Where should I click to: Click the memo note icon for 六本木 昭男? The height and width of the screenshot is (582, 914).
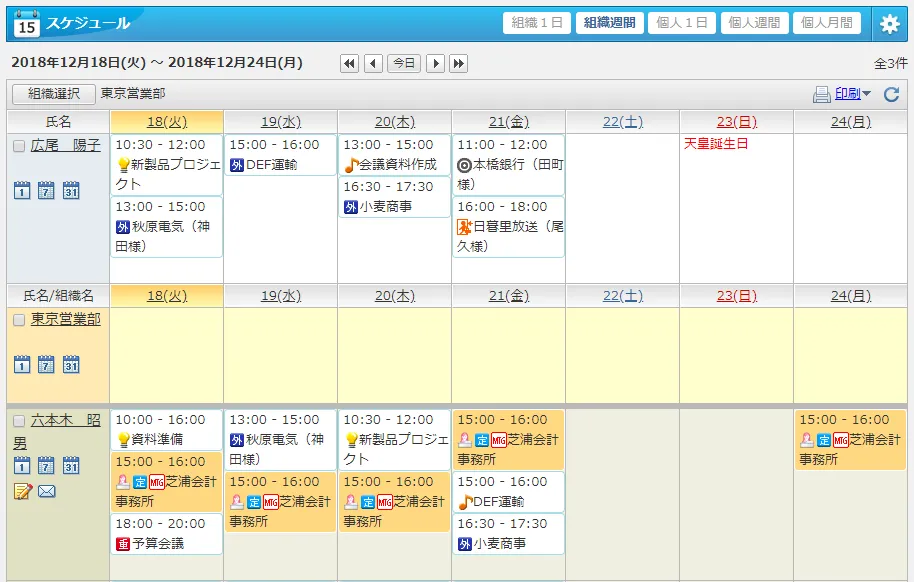click(x=22, y=491)
